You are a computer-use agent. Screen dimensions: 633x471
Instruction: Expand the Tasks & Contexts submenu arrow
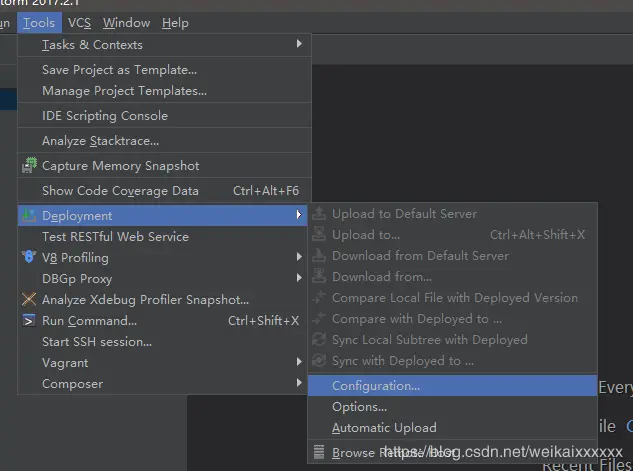click(x=299, y=44)
